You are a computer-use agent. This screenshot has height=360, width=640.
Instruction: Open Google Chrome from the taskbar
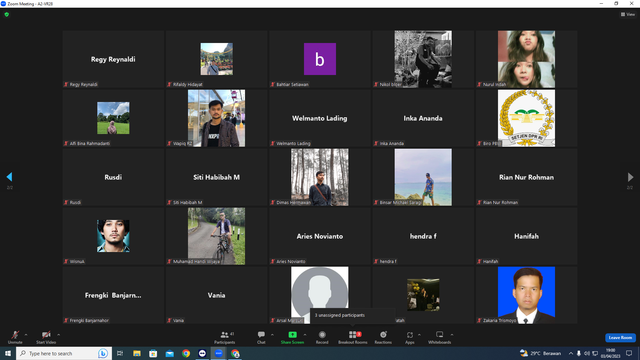tap(186, 353)
